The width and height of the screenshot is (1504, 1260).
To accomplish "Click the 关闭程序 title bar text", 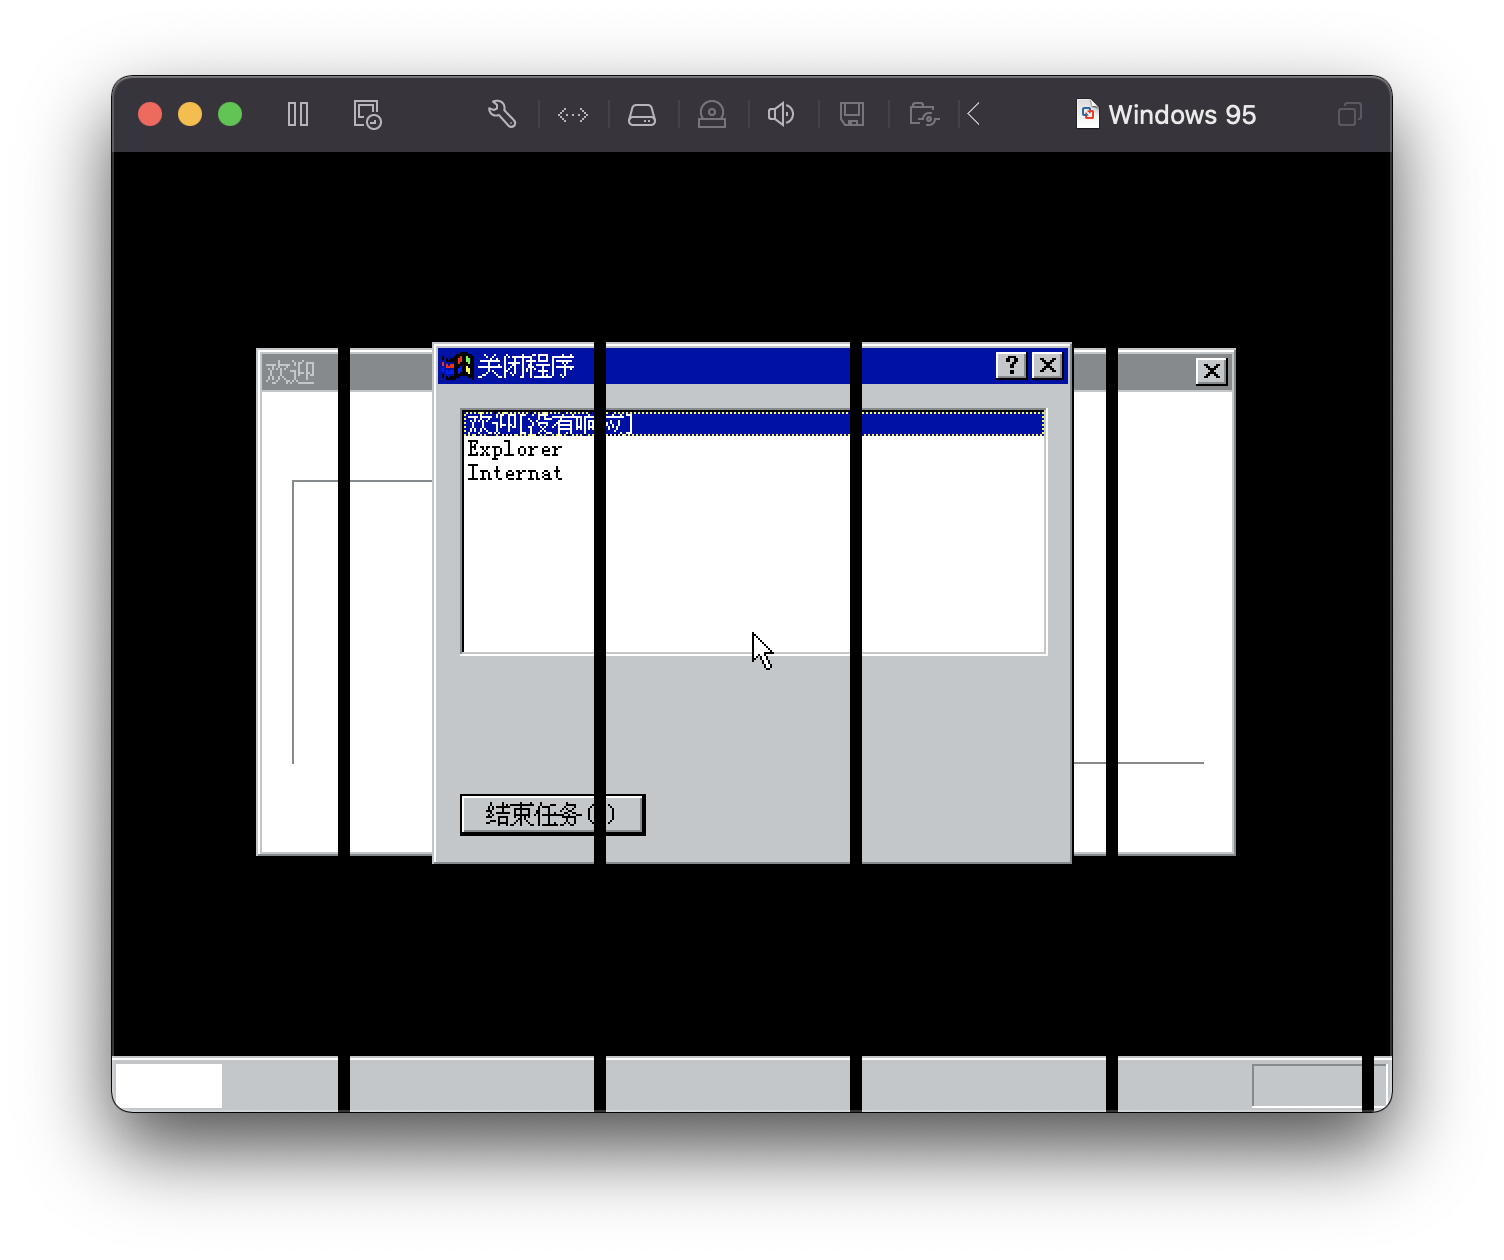I will (x=525, y=366).
